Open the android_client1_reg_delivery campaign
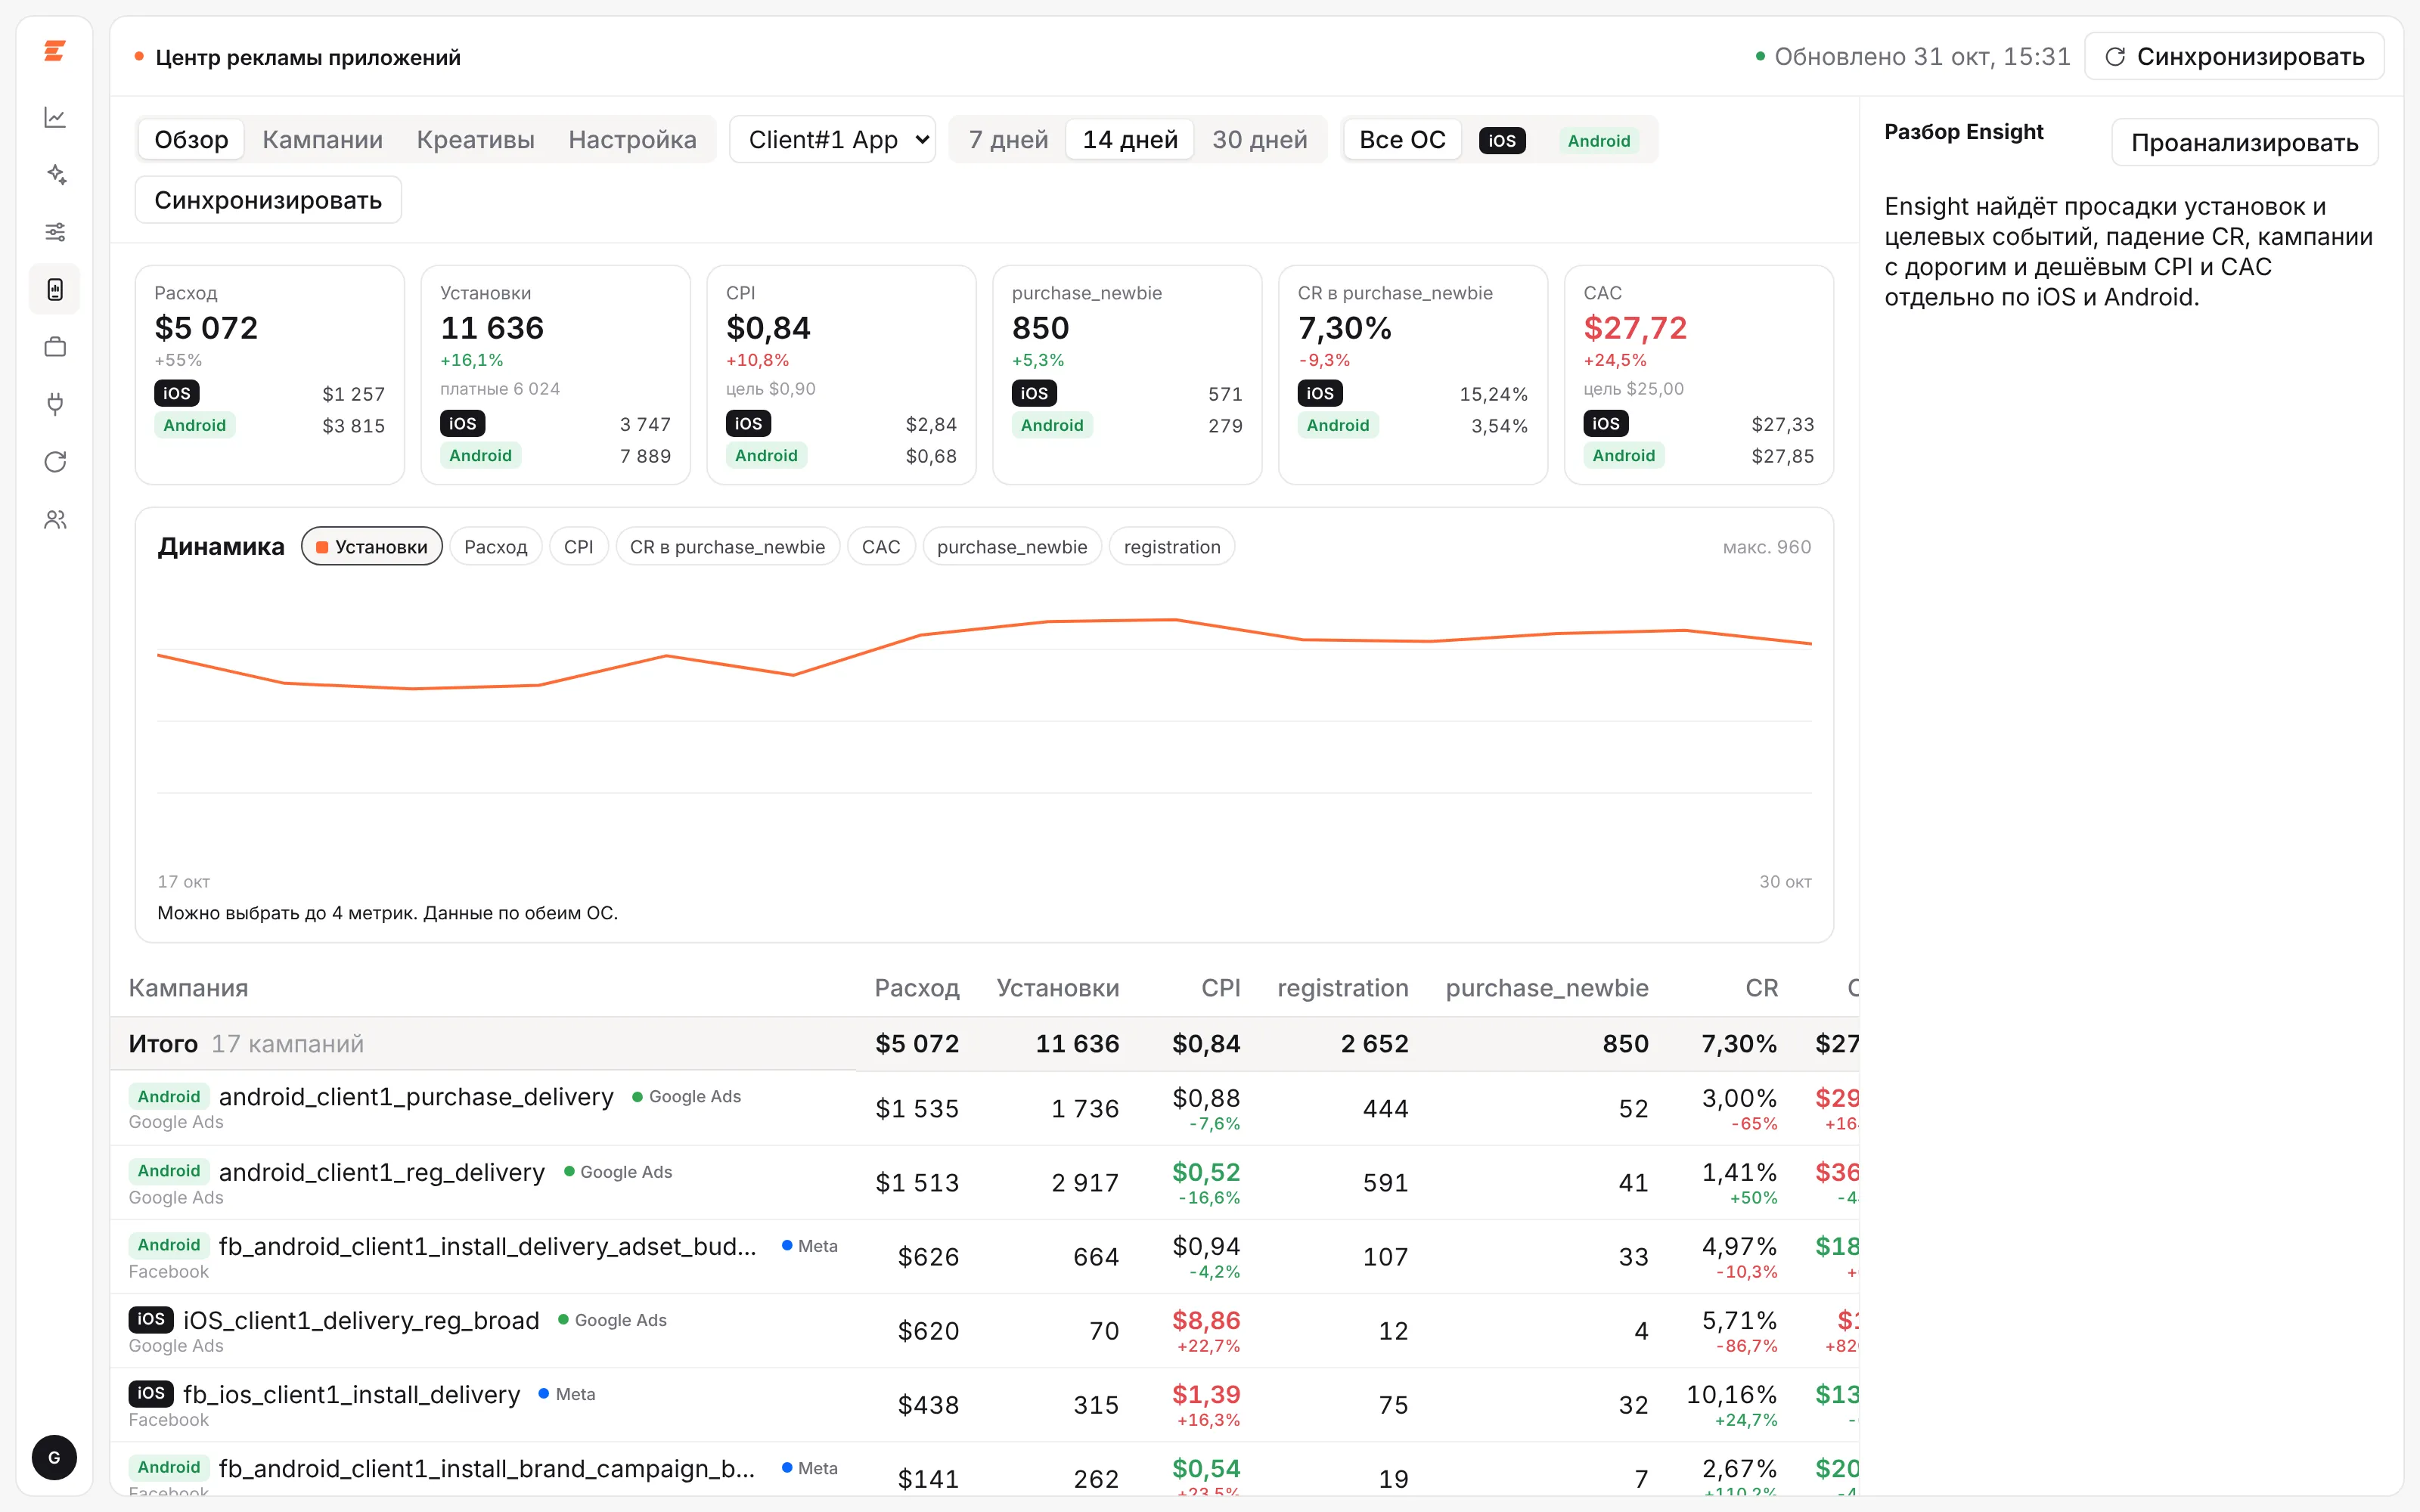 382,1172
